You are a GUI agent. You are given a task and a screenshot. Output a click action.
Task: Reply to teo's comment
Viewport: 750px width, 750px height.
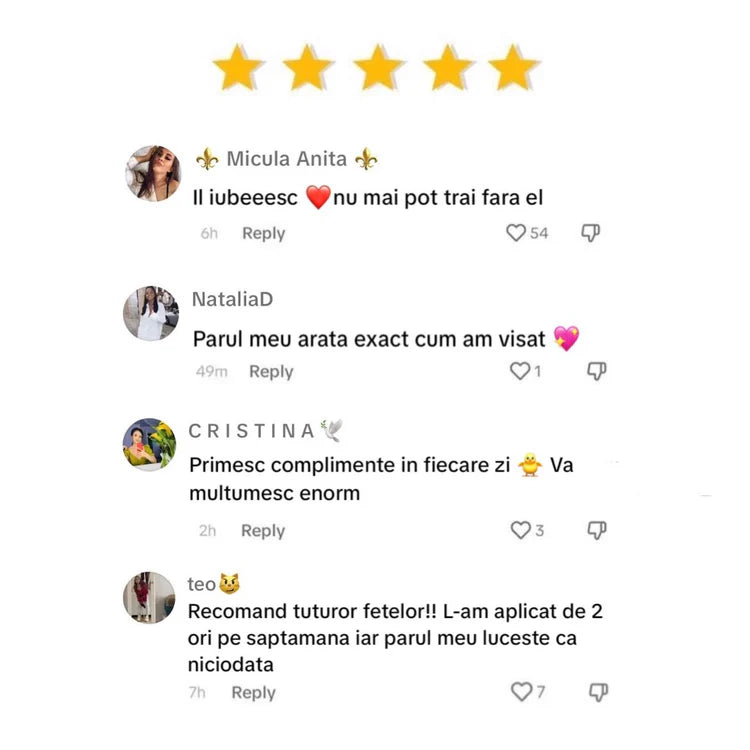tap(254, 693)
